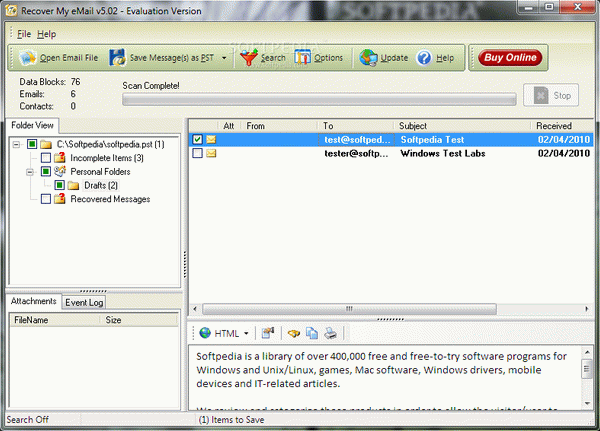Open the Save Message(s) as PST dropdown arrow
The height and width of the screenshot is (431, 600).
click(224, 58)
